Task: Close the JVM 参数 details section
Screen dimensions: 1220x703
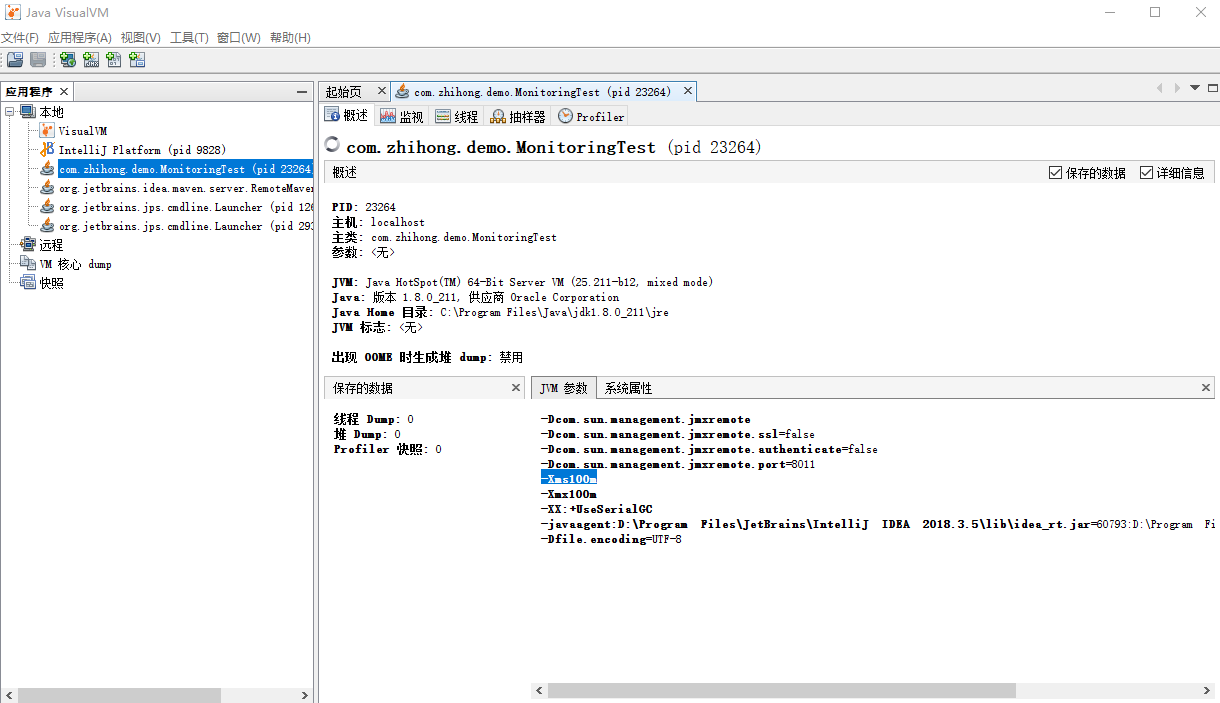Action: [x=1207, y=387]
